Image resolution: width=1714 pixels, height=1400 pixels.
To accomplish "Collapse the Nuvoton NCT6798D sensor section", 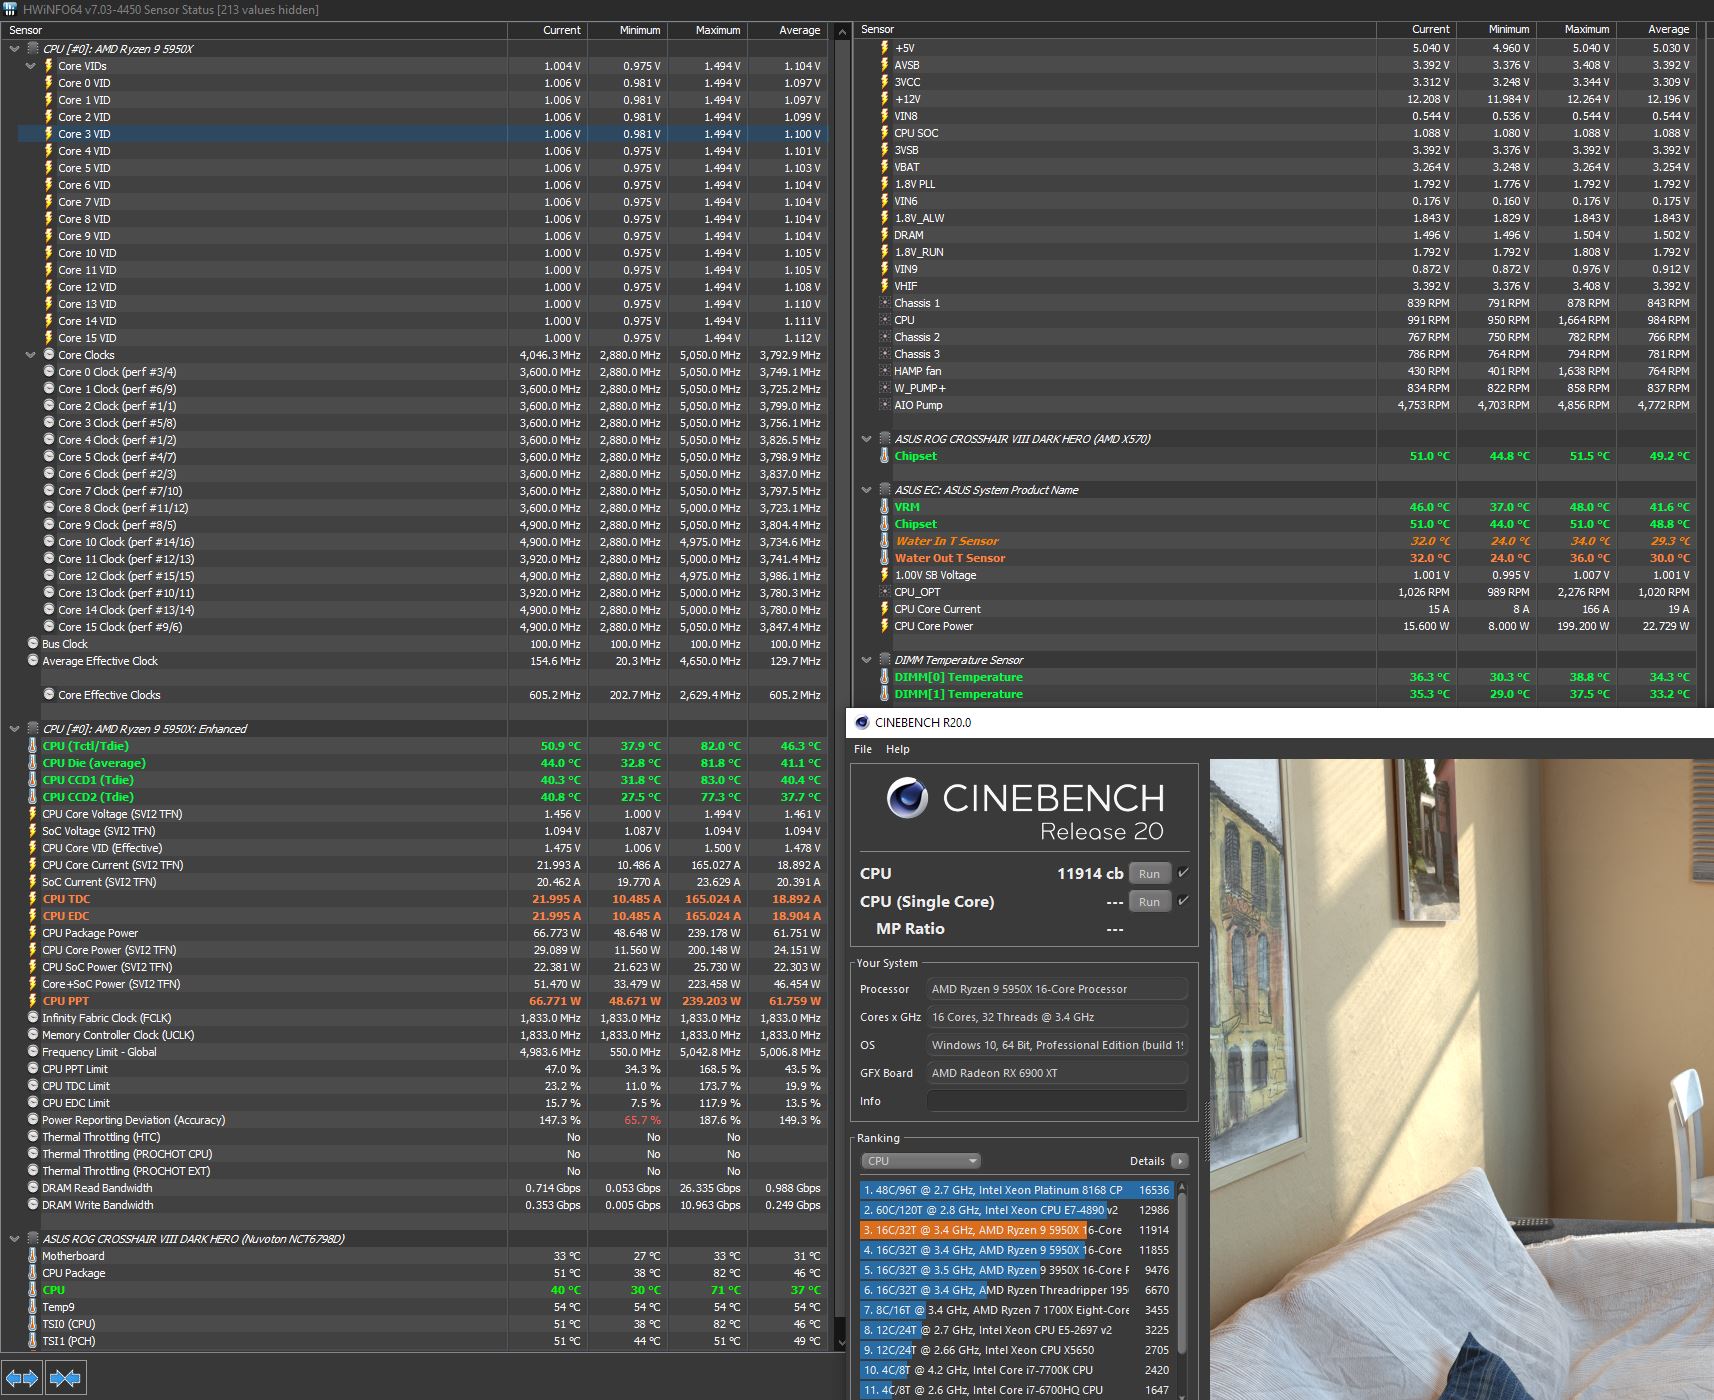I will click(x=14, y=1239).
